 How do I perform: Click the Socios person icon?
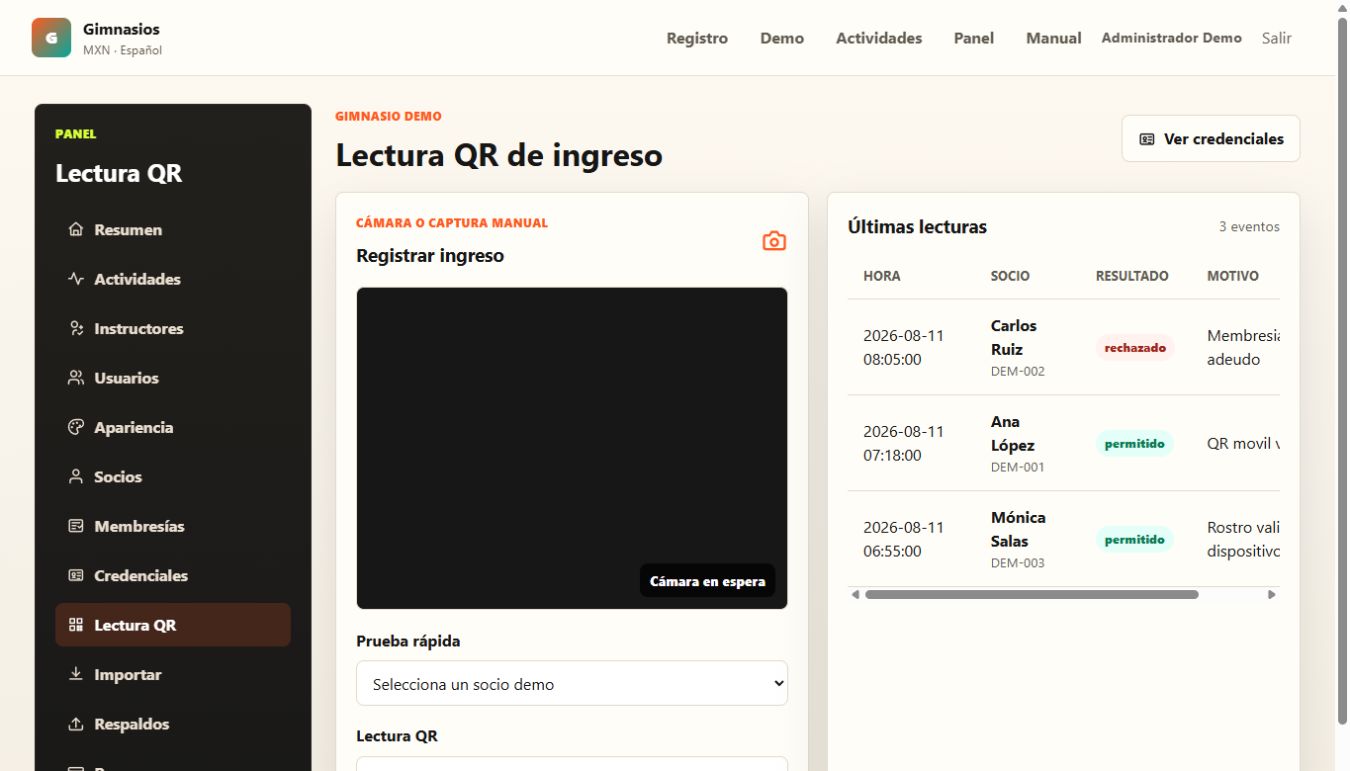[x=75, y=477]
